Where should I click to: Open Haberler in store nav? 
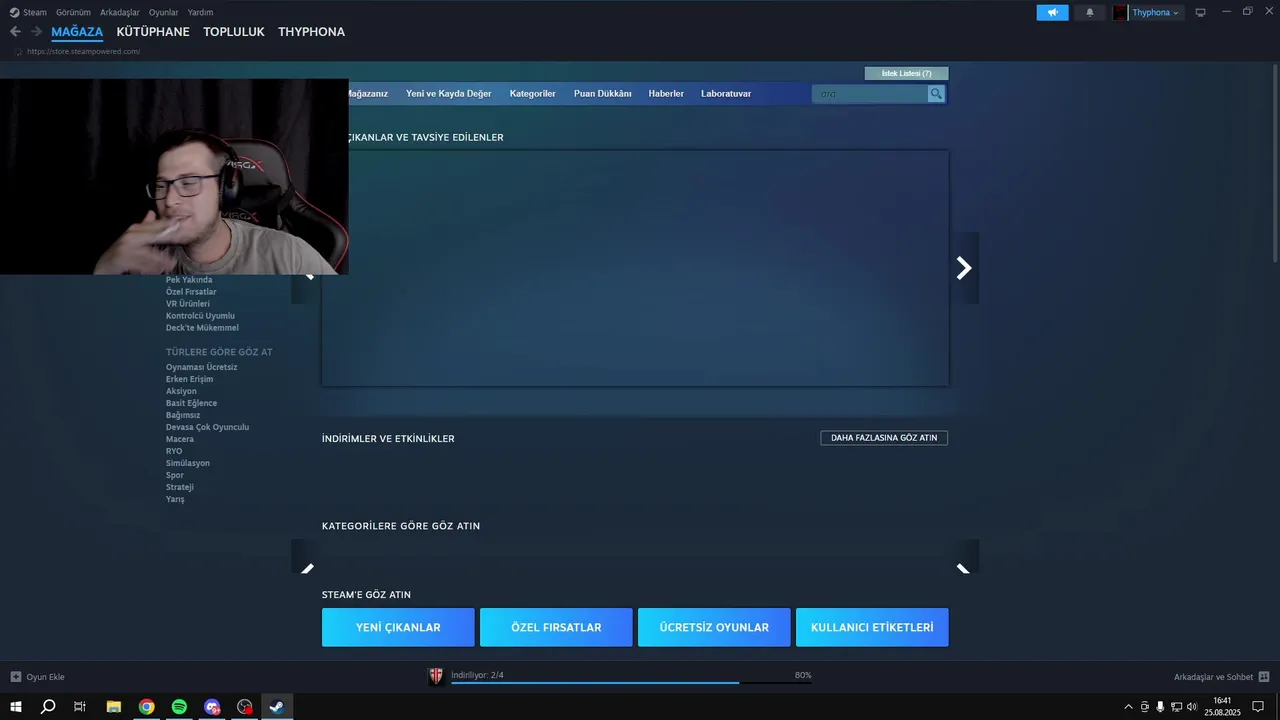coord(666,93)
